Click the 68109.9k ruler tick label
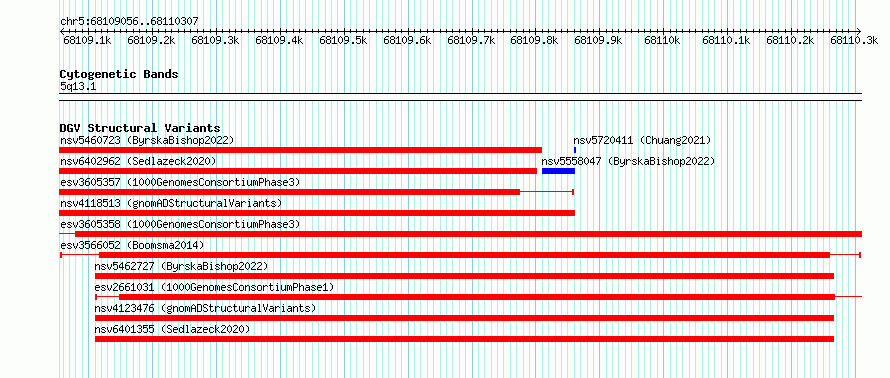 (x=598, y=40)
